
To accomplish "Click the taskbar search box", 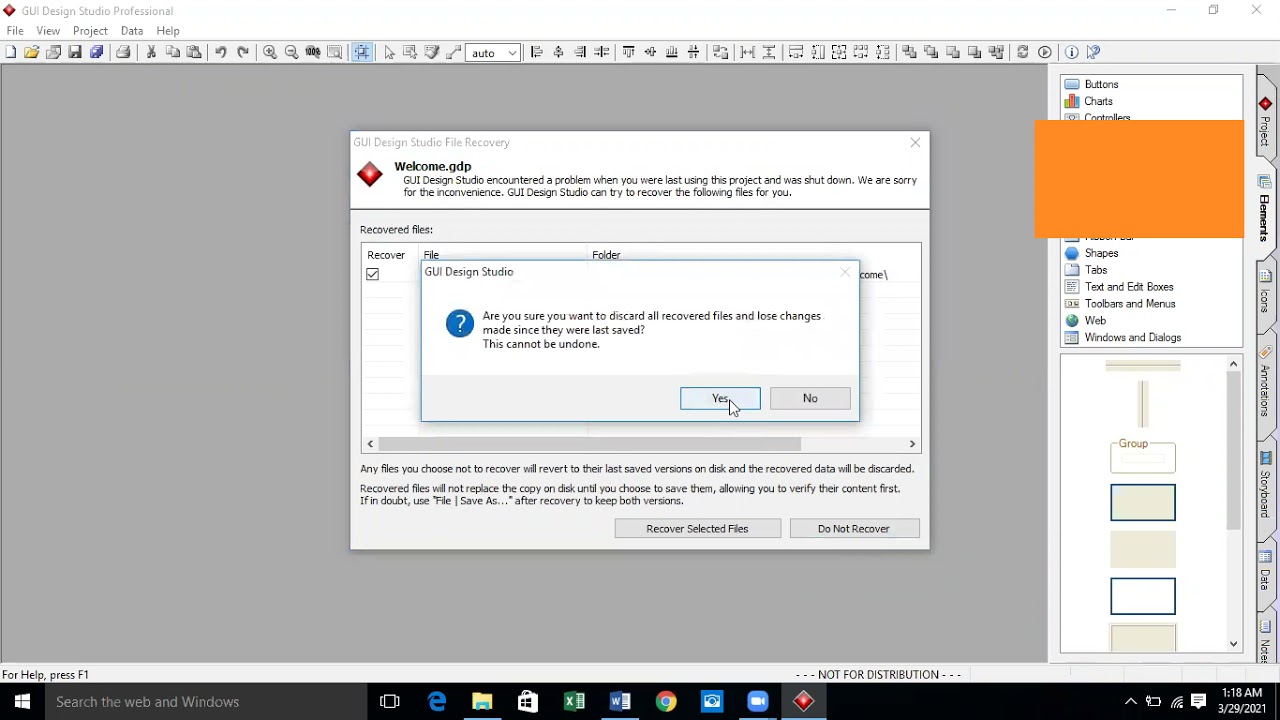I will [206, 702].
